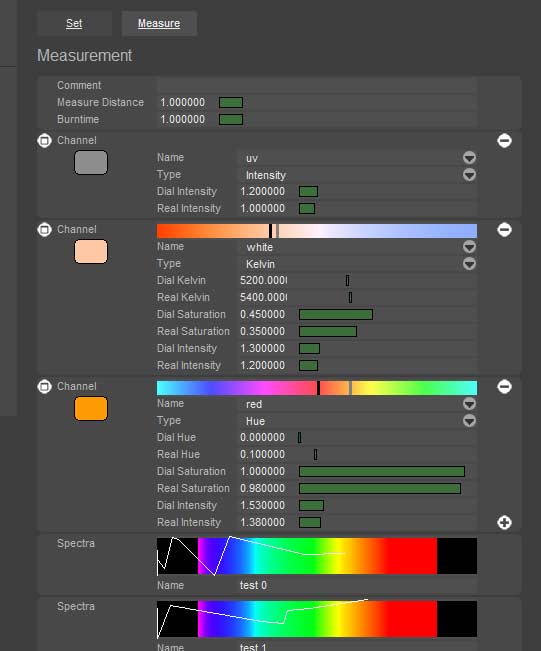Open the white Name dropdown
The height and width of the screenshot is (651, 541).
coord(469,247)
